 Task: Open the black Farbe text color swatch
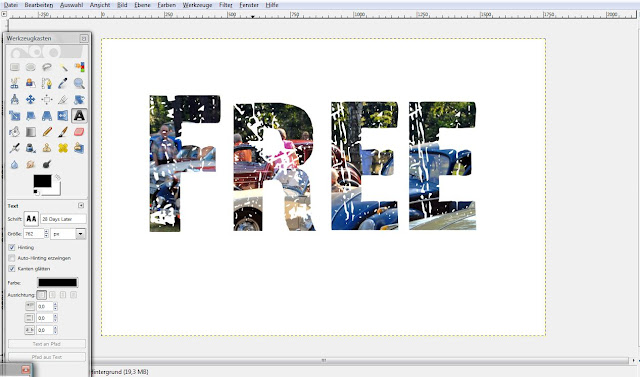coord(58,282)
